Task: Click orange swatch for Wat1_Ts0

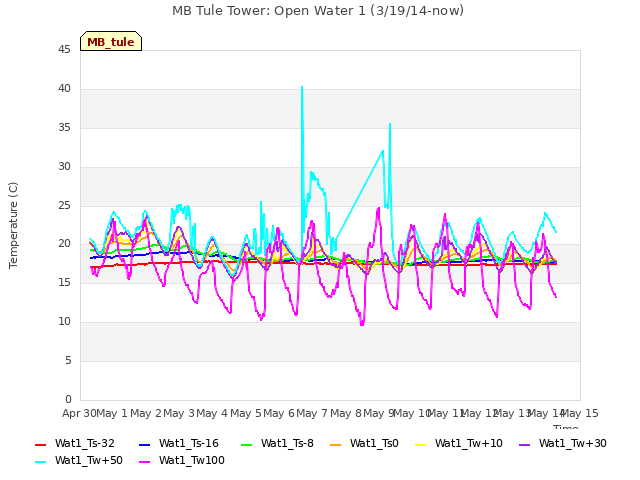Action: [336, 444]
